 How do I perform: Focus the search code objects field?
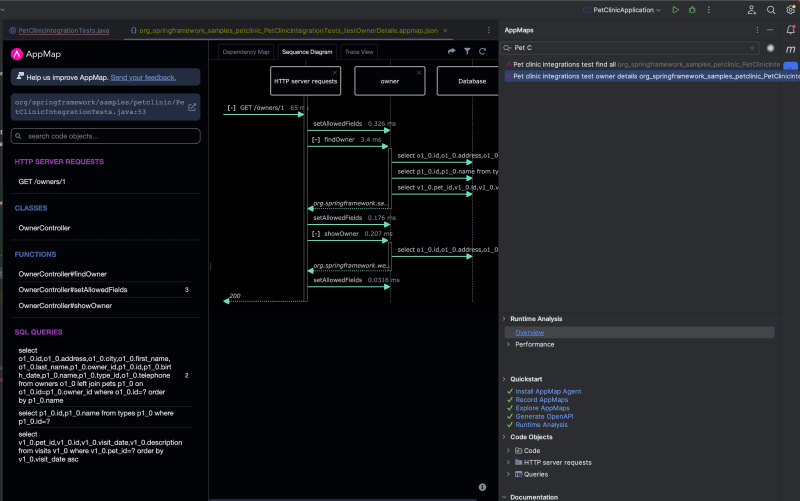tap(106, 136)
